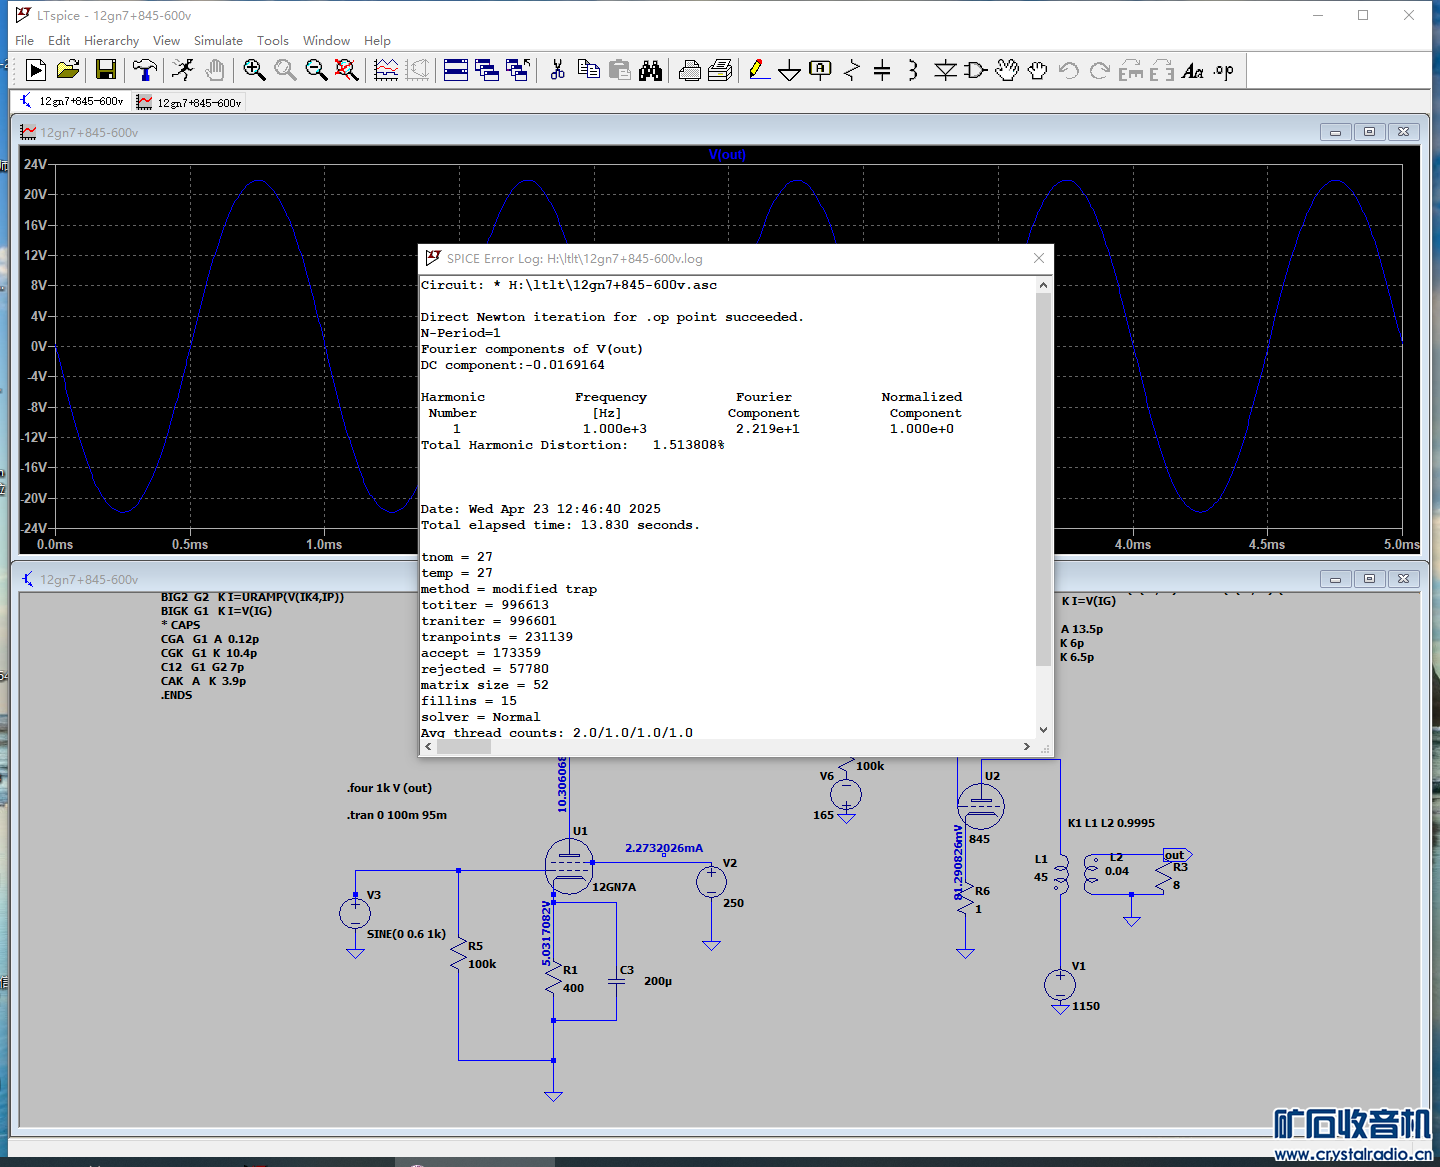Save the schematic with the floppy icon
This screenshot has width=1440, height=1167.
pos(106,70)
